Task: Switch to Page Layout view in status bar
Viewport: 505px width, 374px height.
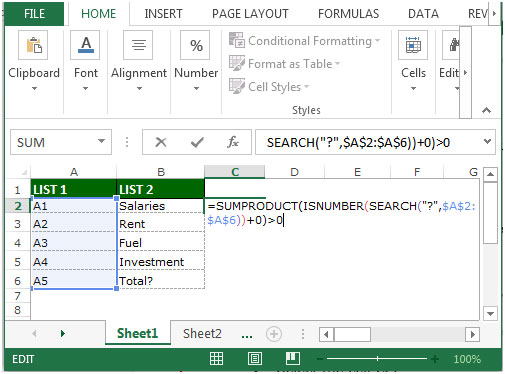Action: pyautogui.click(x=255, y=359)
